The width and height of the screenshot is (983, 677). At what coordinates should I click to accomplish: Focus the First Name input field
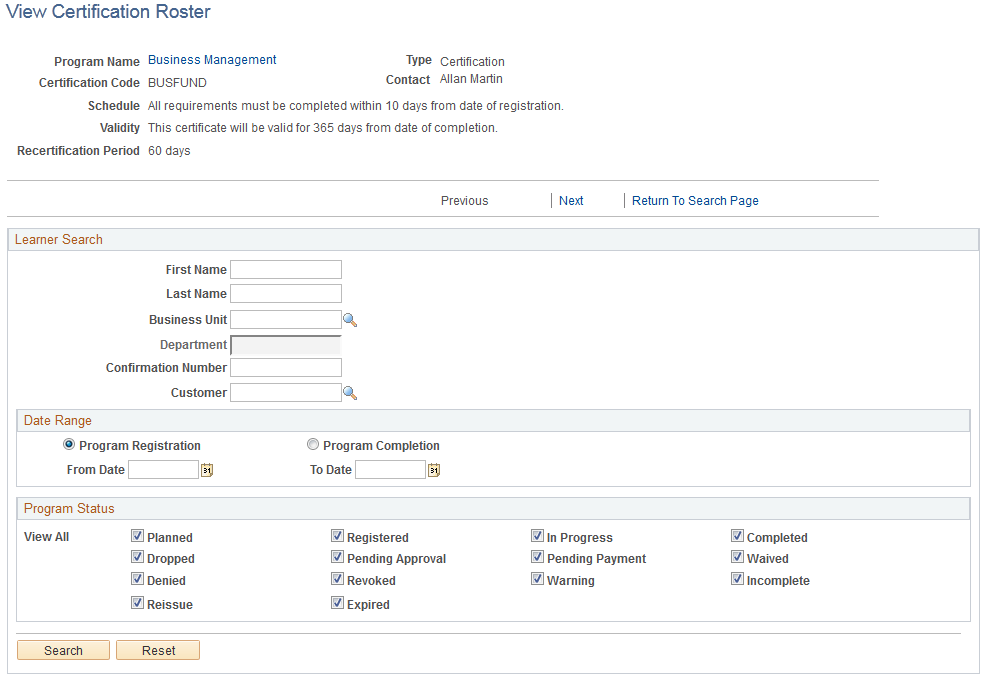coord(286,270)
